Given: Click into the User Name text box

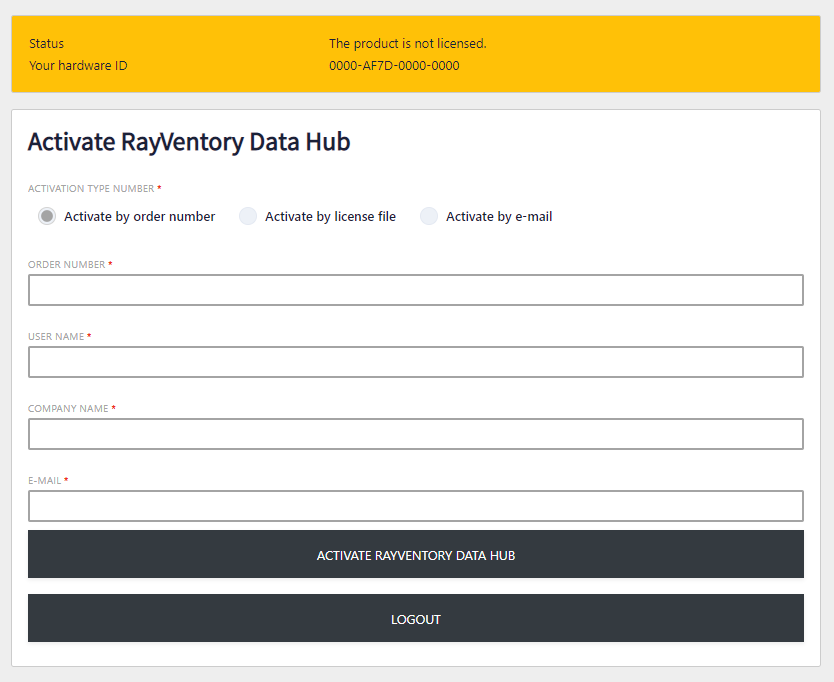Looking at the screenshot, I should pos(416,362).
